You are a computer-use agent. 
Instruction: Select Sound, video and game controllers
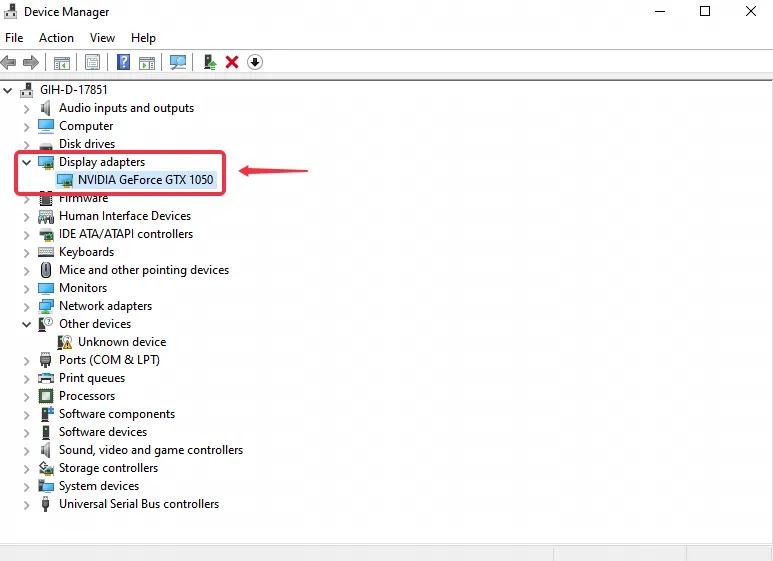pyautogui.click(x=151, y=450)
